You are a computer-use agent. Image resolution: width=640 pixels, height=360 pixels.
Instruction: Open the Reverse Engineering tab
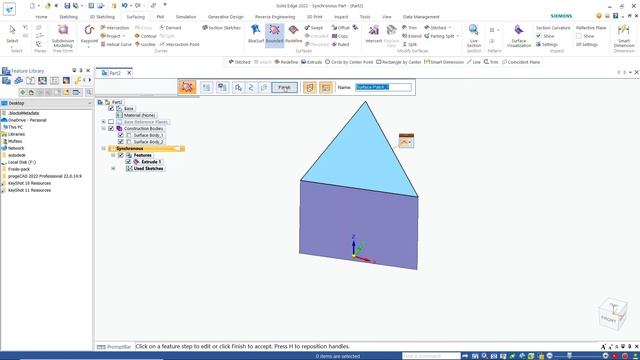click(x=275, y=17)
